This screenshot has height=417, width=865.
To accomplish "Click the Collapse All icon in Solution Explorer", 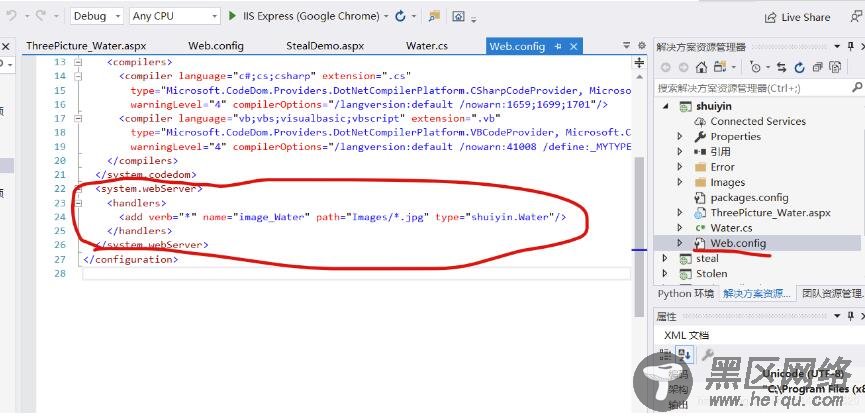I will pos(818,67).
